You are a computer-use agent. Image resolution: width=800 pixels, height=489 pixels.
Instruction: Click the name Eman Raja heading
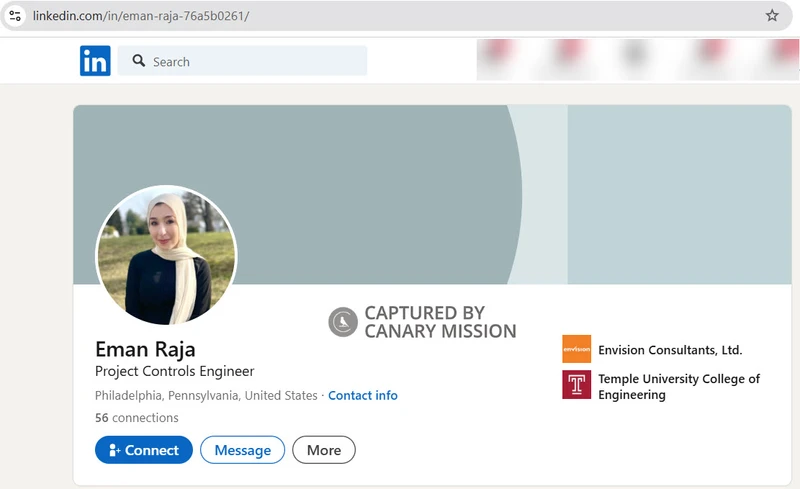[145, 349]
